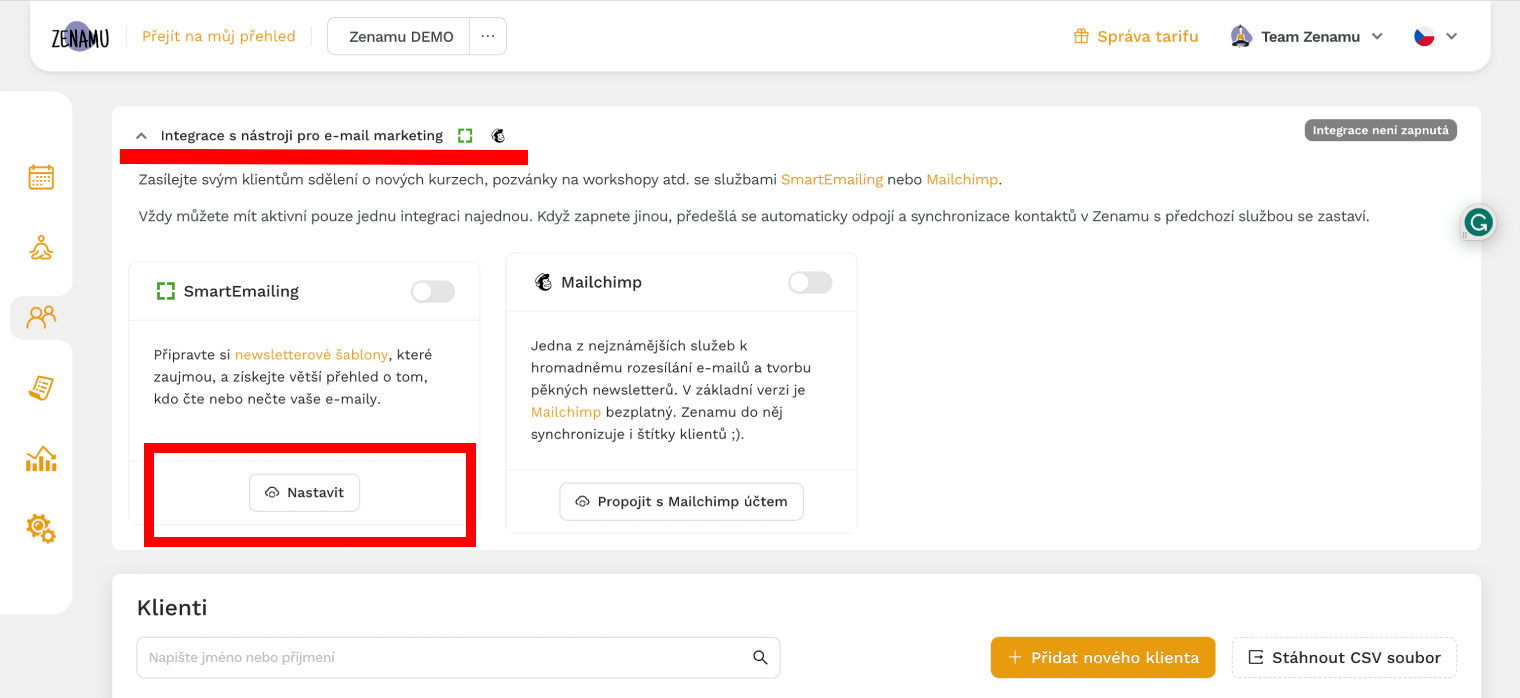Select the Zenamu DEMO studio button

tap(399, 36)
